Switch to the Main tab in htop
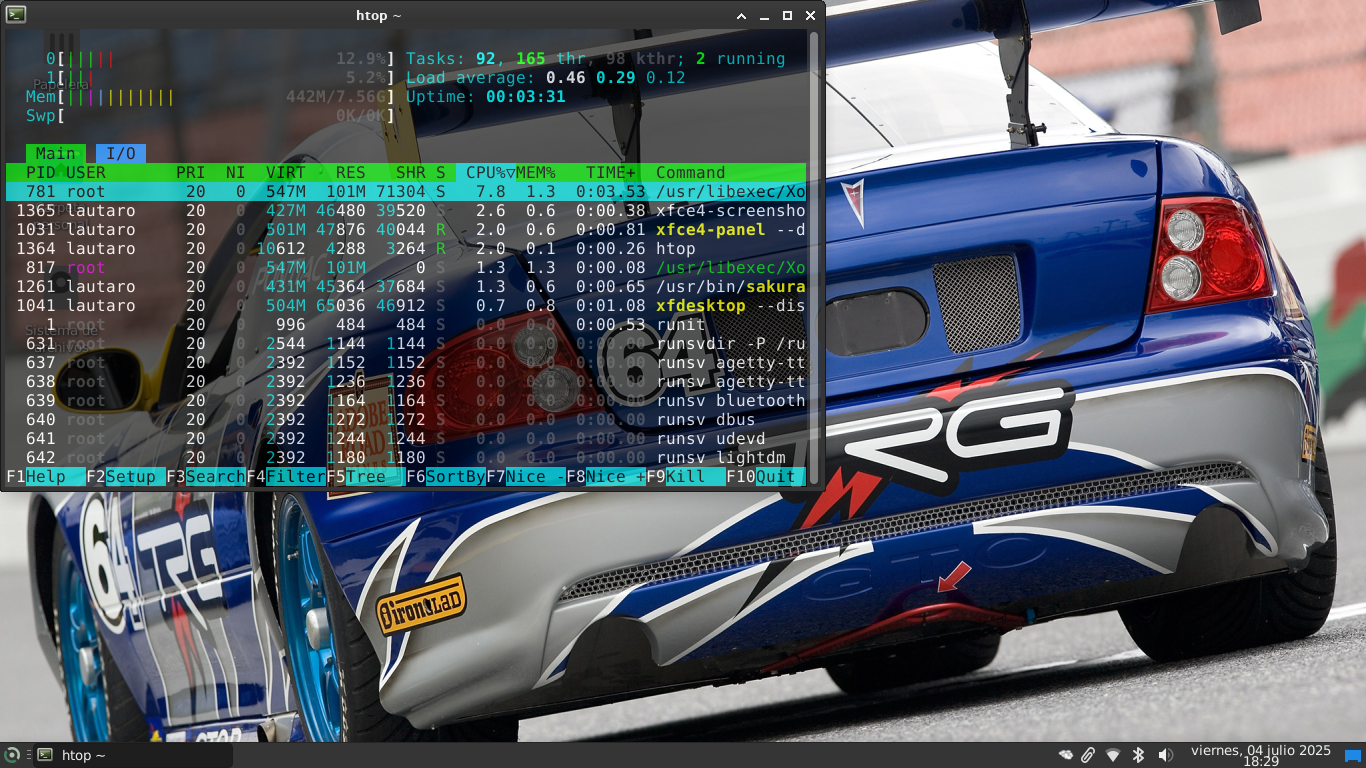 56,153
